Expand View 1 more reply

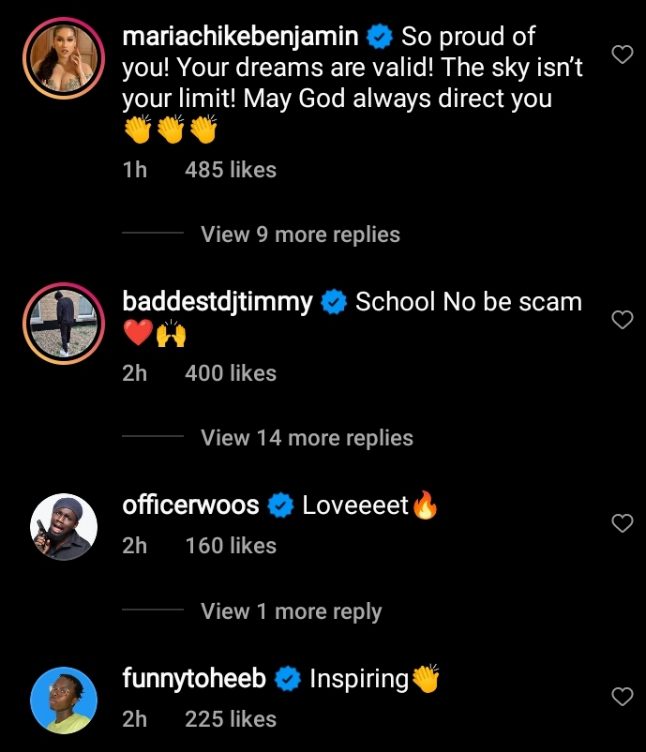(291, 611)
